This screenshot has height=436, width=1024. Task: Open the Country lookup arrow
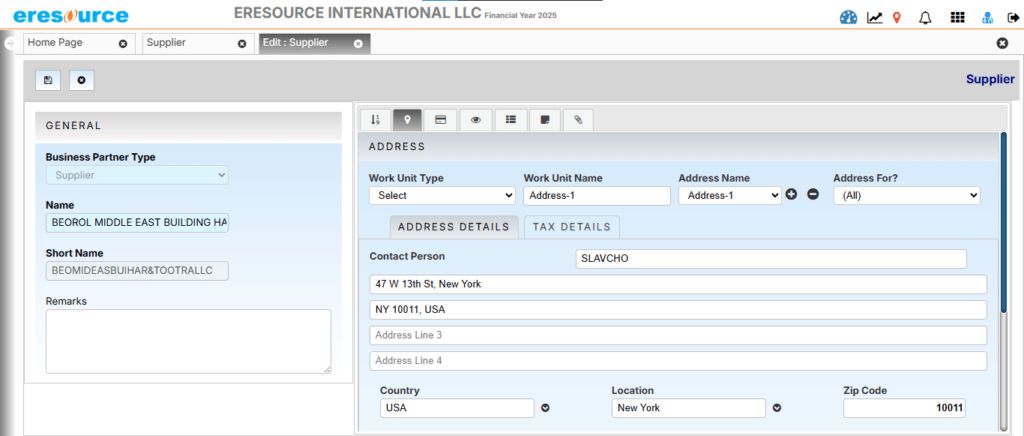[x=546, y=408]
